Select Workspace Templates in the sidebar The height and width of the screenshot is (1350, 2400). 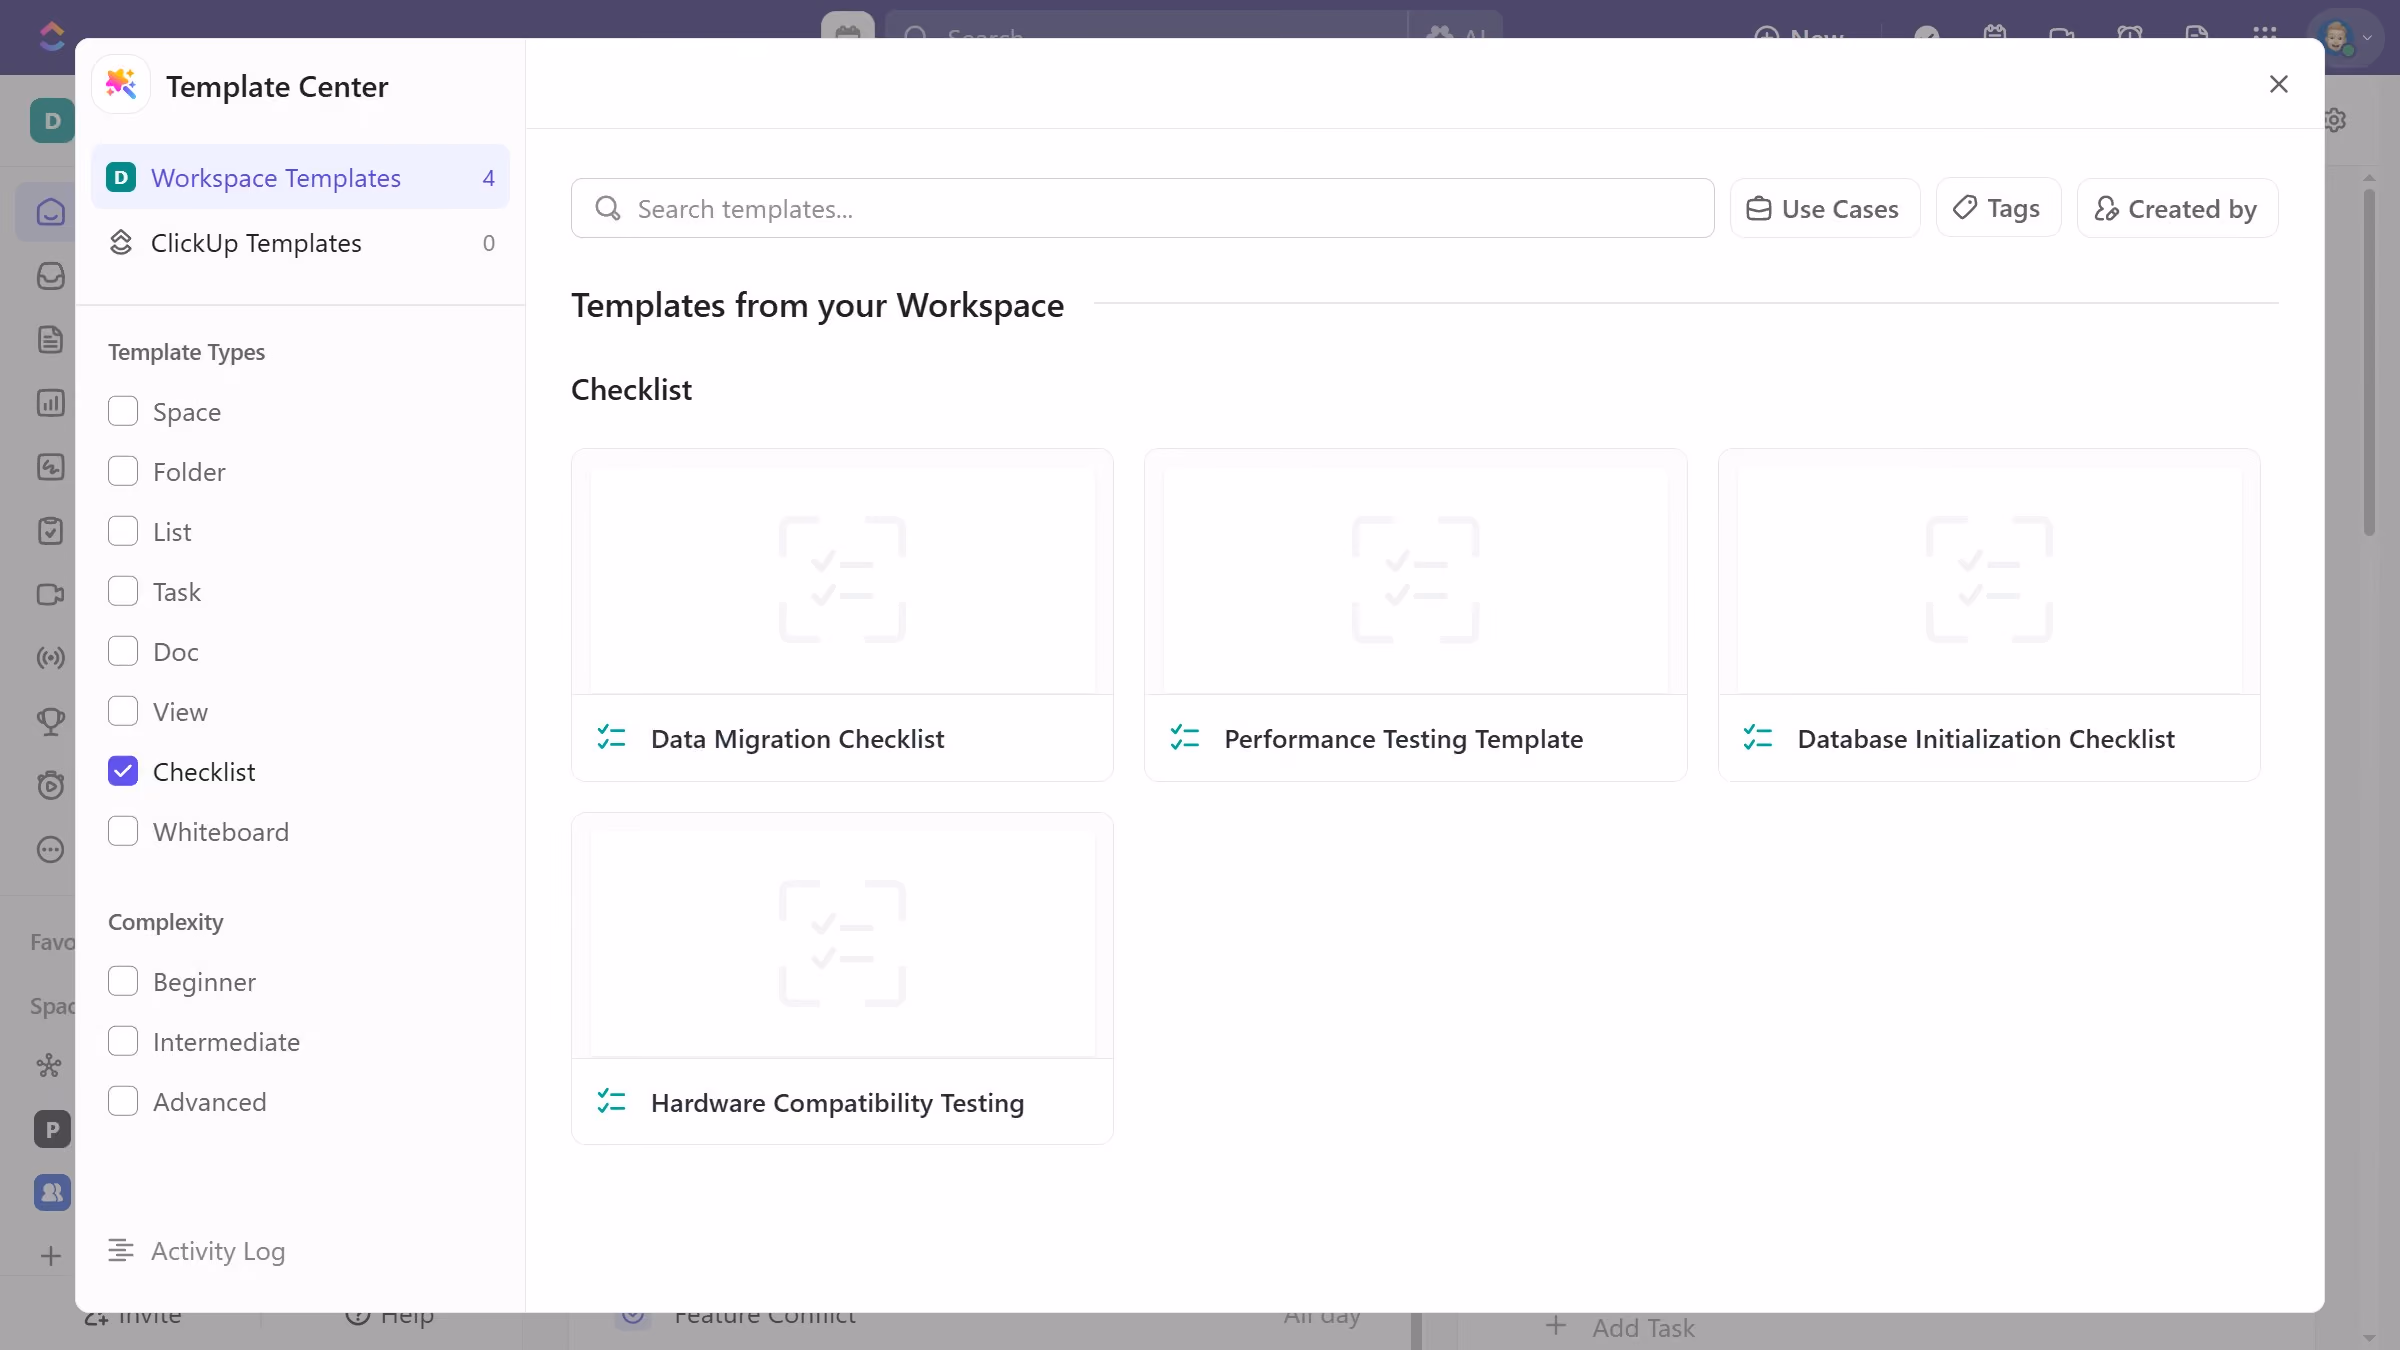(300, 177)
